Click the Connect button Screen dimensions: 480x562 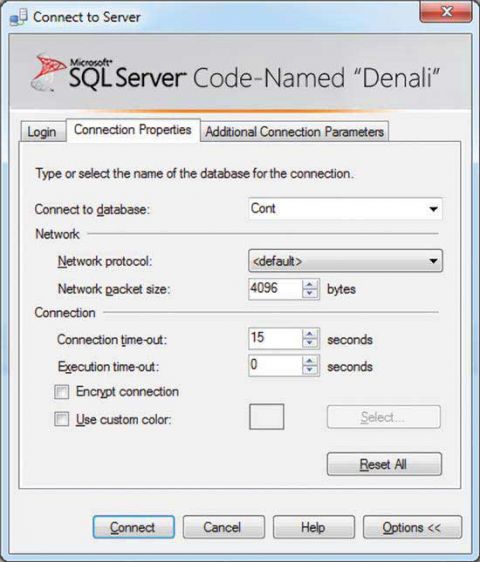pos(133,527)
